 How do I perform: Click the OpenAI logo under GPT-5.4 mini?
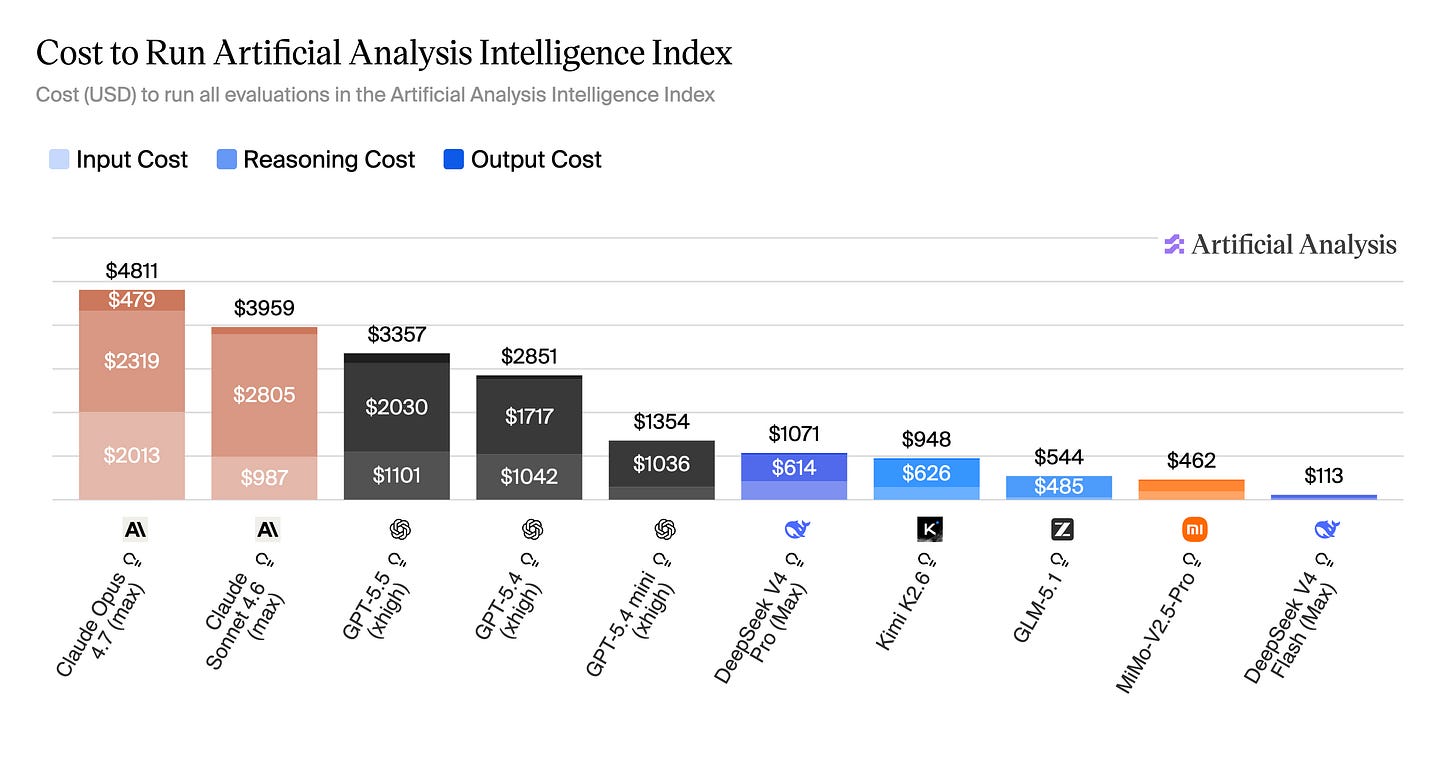[664, 529]
